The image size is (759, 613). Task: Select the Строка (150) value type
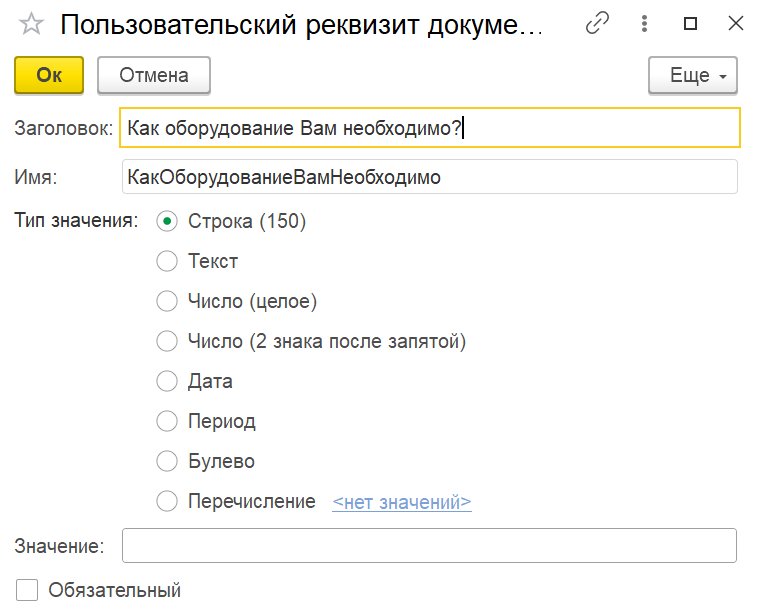tap(167, 221)
